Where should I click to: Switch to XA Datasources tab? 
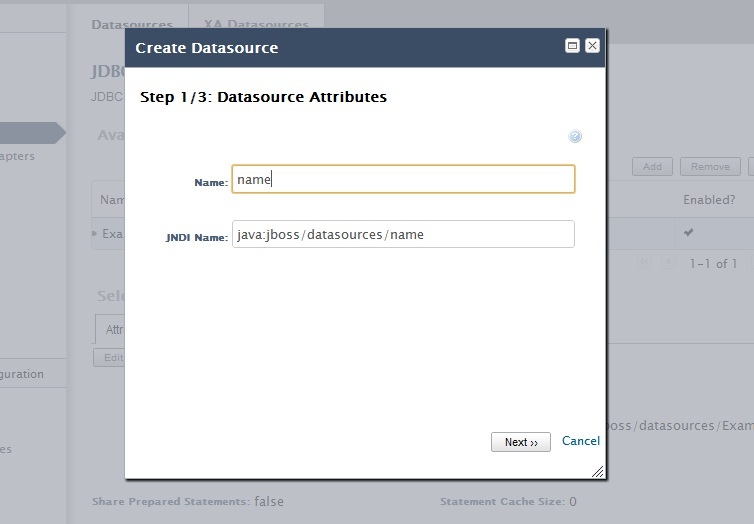(256, 24)
